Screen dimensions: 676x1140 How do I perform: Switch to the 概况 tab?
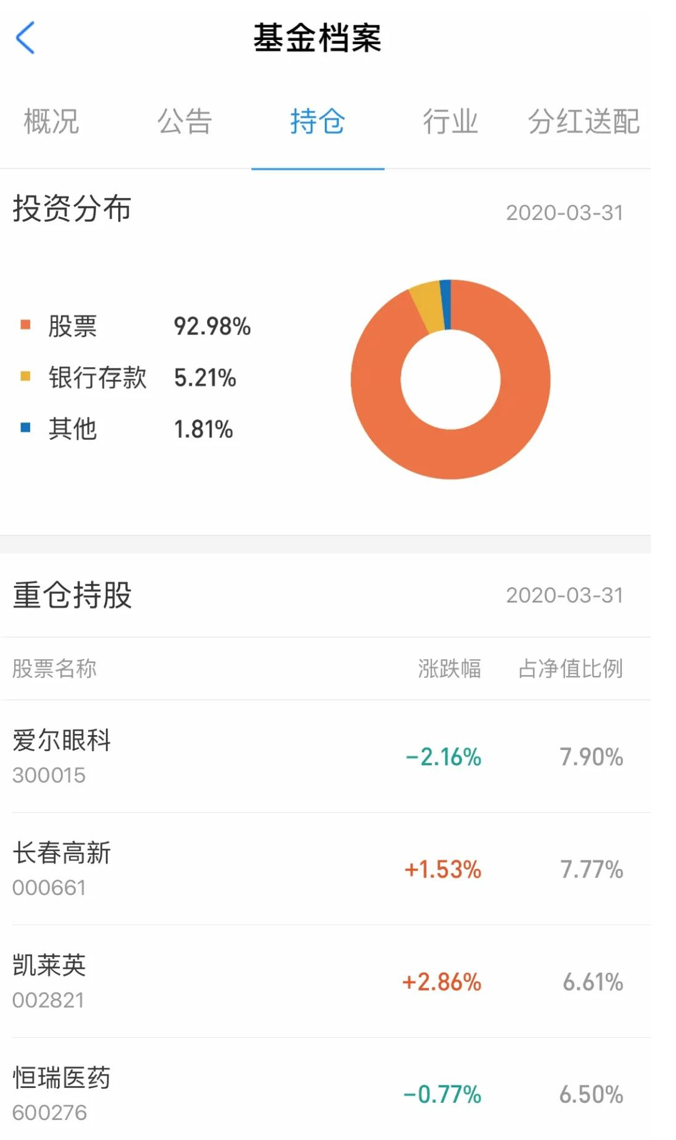51,121
